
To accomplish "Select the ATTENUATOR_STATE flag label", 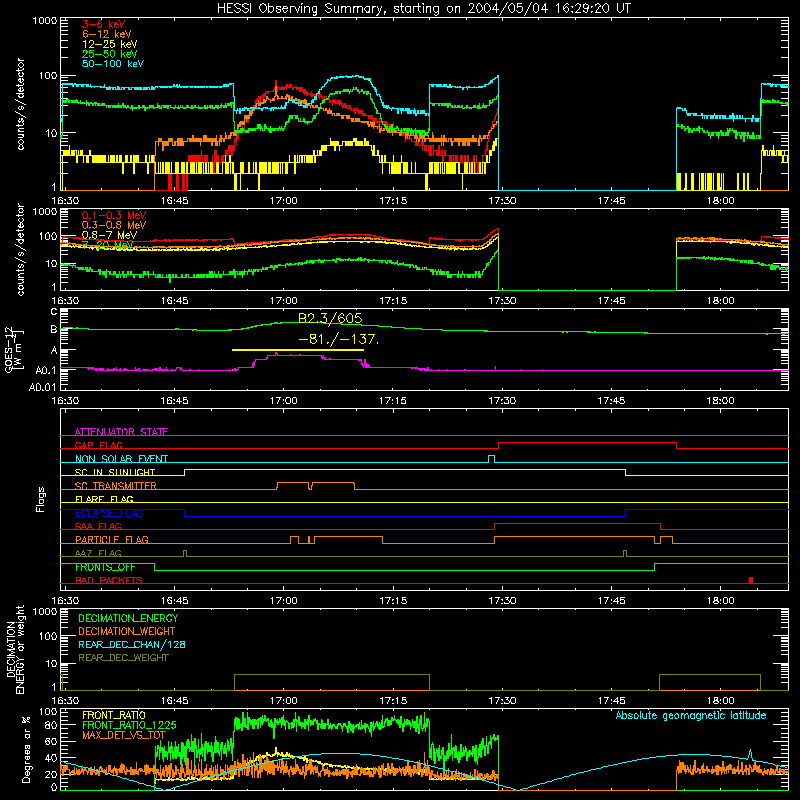I will click(121, 432).
